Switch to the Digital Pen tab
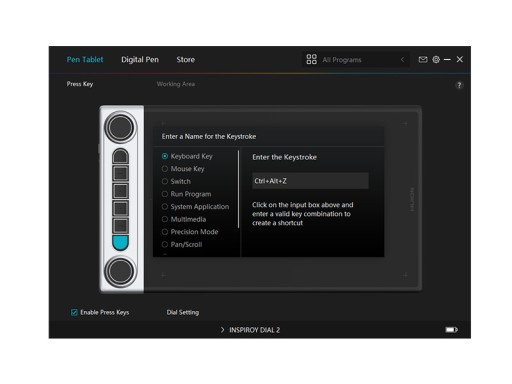Screen dimensions: 512x384 coord(140,60)
